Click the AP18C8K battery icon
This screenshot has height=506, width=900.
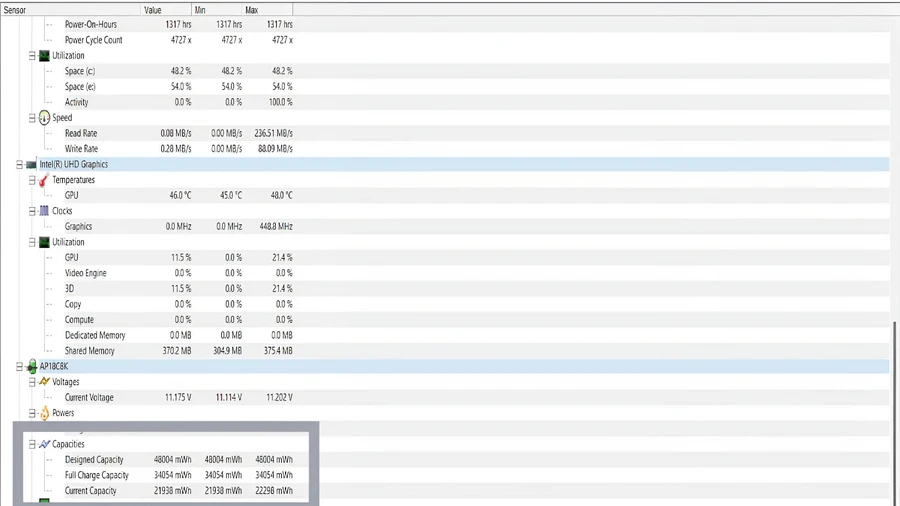coord(32,366)
